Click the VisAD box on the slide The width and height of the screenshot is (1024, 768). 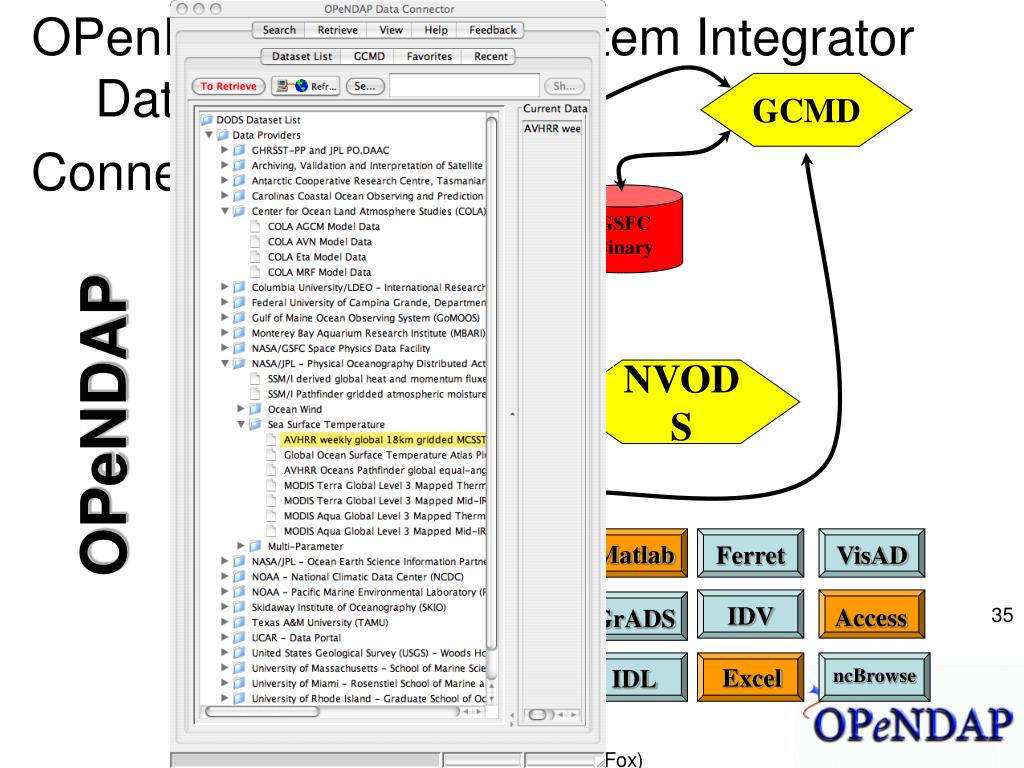[872, 554]
